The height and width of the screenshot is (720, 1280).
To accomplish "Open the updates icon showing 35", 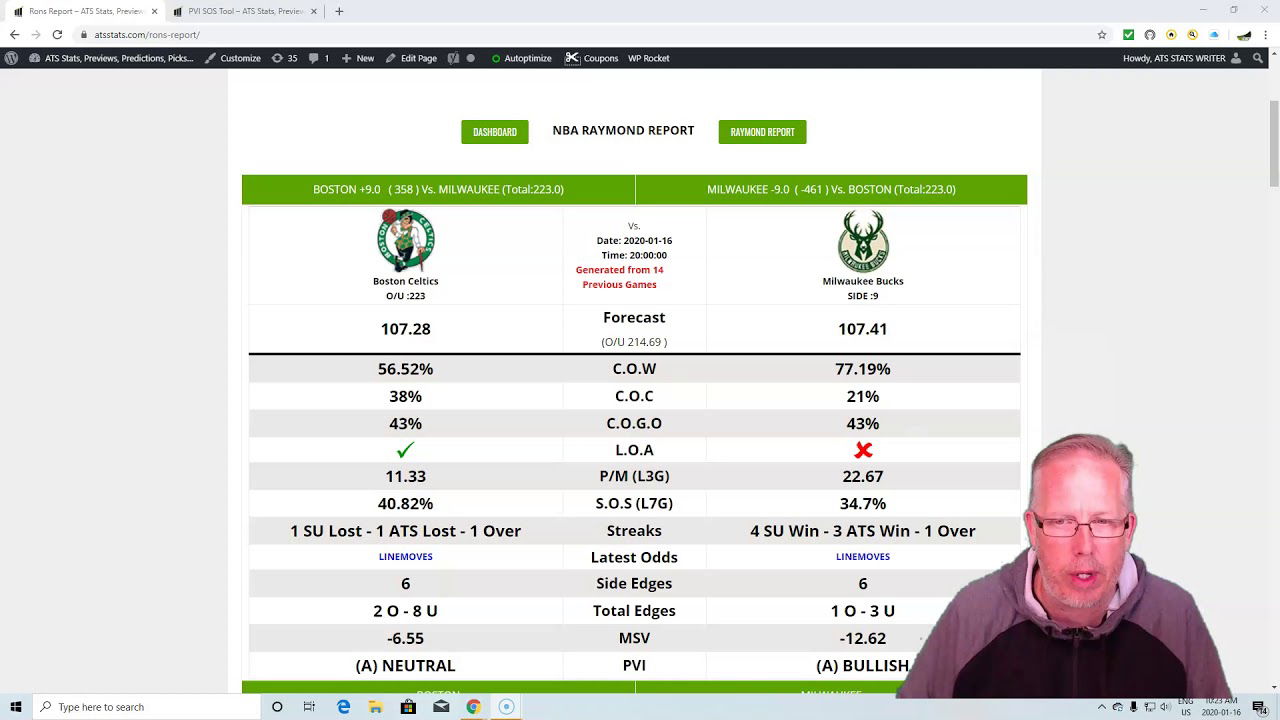I will click(x=284, y=58).
